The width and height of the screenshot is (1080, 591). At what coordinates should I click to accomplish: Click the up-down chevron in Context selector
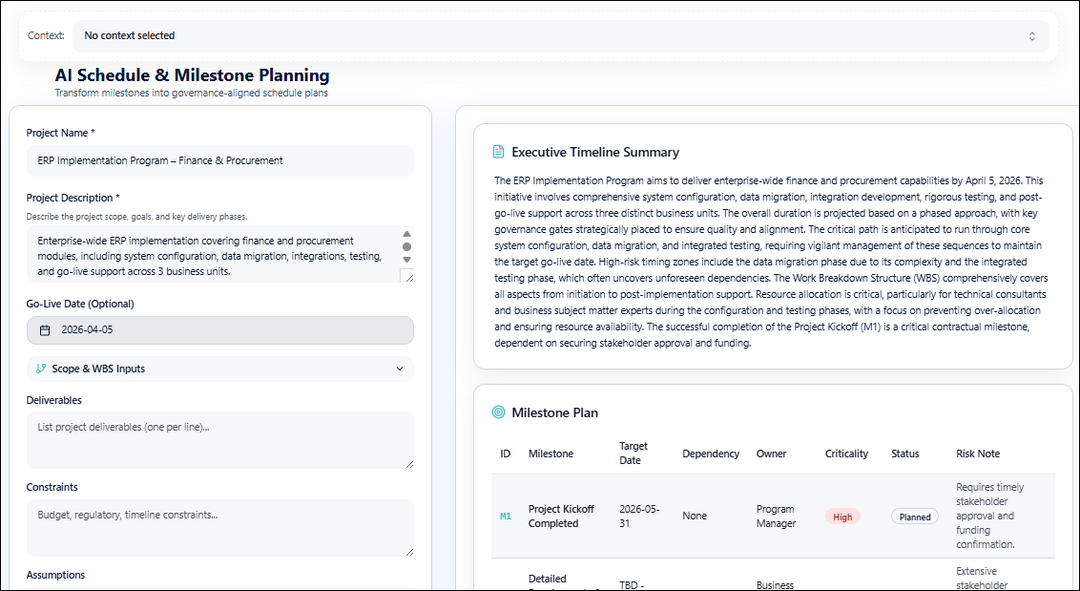1032,36
